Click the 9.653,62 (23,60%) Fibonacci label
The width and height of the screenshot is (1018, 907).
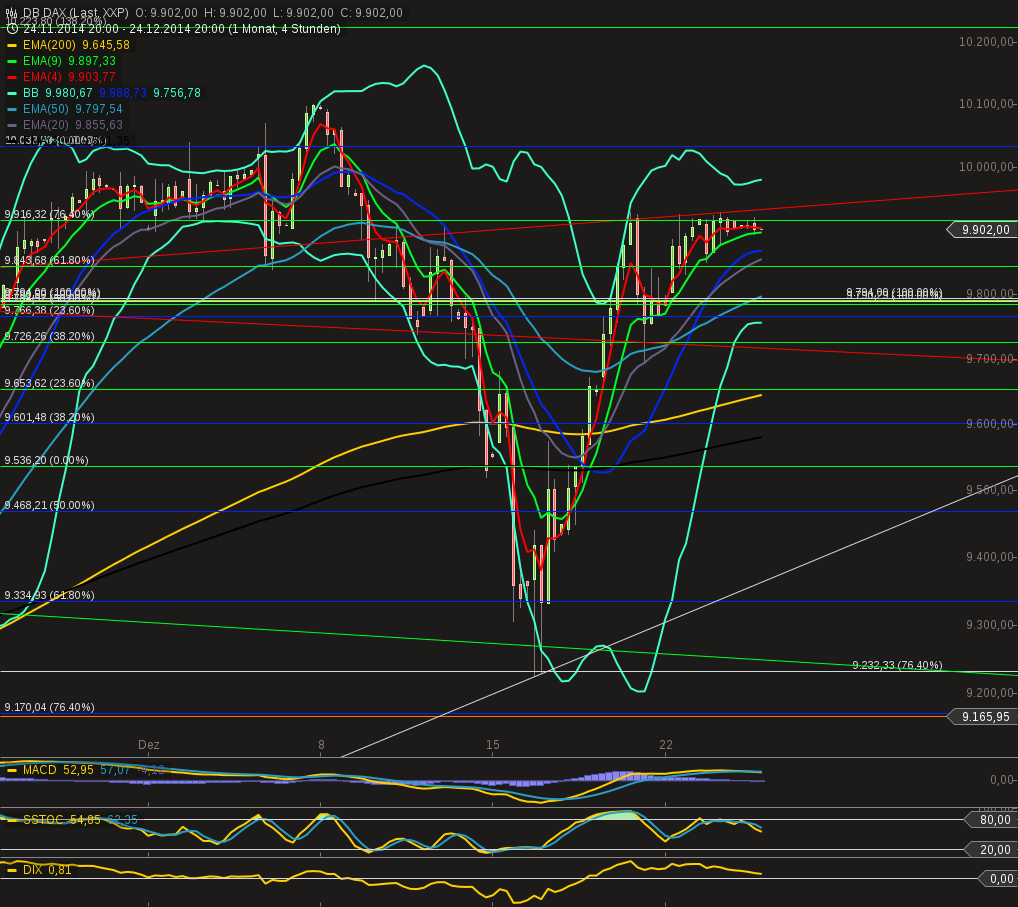(49, 384)
